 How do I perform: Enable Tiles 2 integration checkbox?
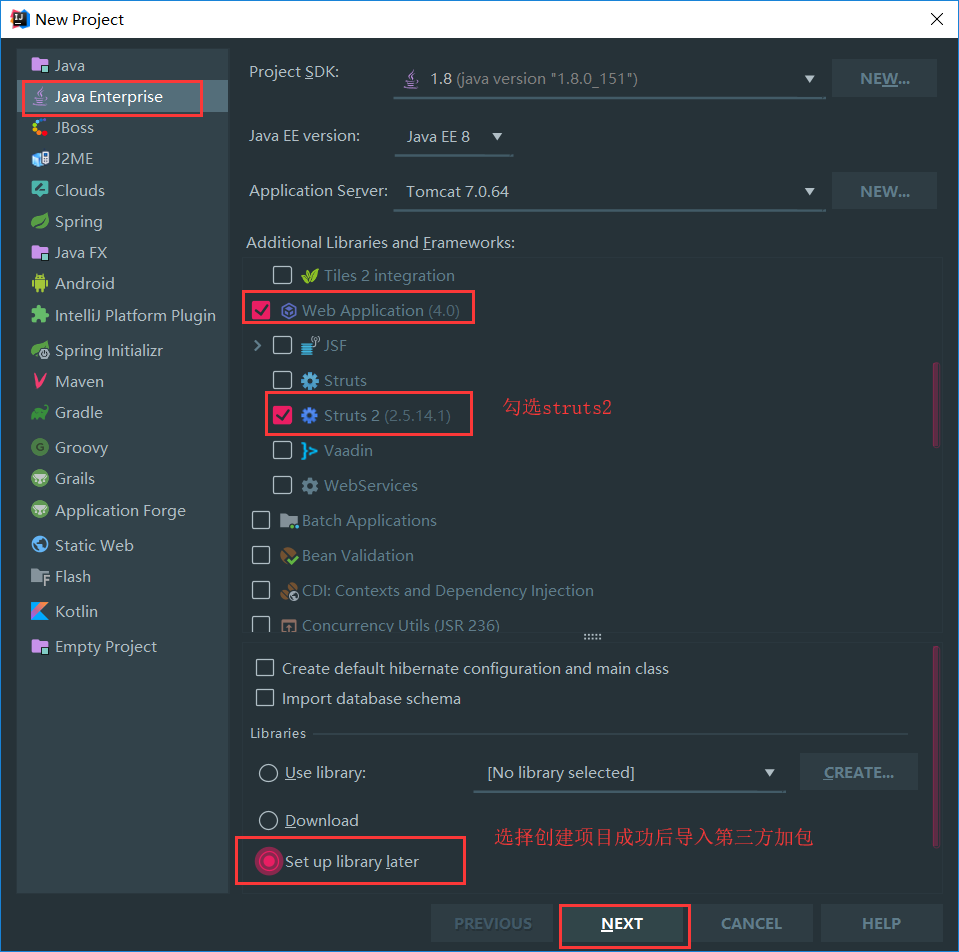tap(282, 275)
